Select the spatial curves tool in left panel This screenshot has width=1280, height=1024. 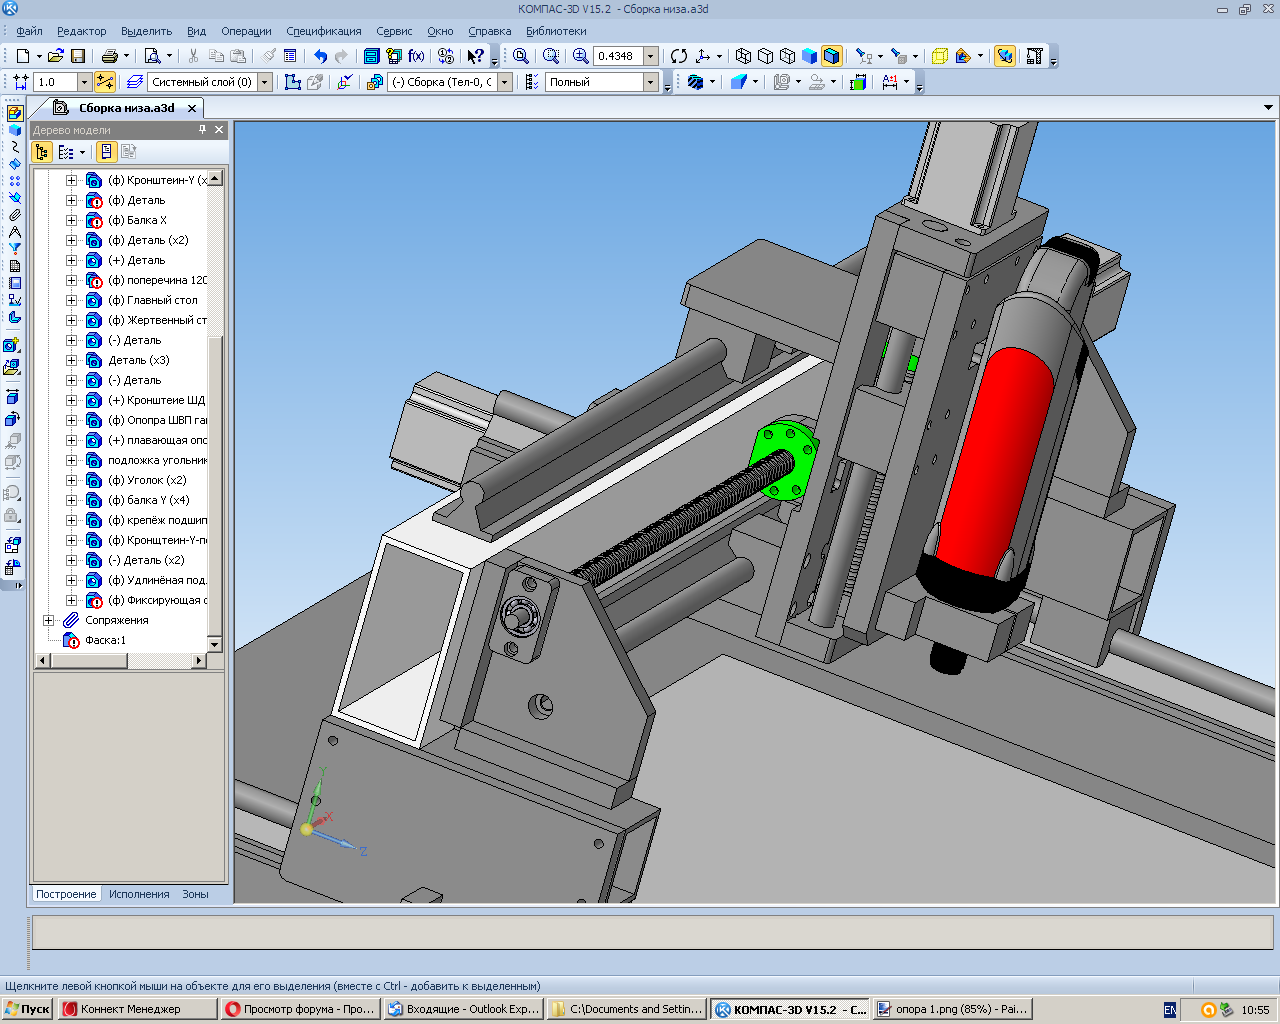(x=14, y=147)
